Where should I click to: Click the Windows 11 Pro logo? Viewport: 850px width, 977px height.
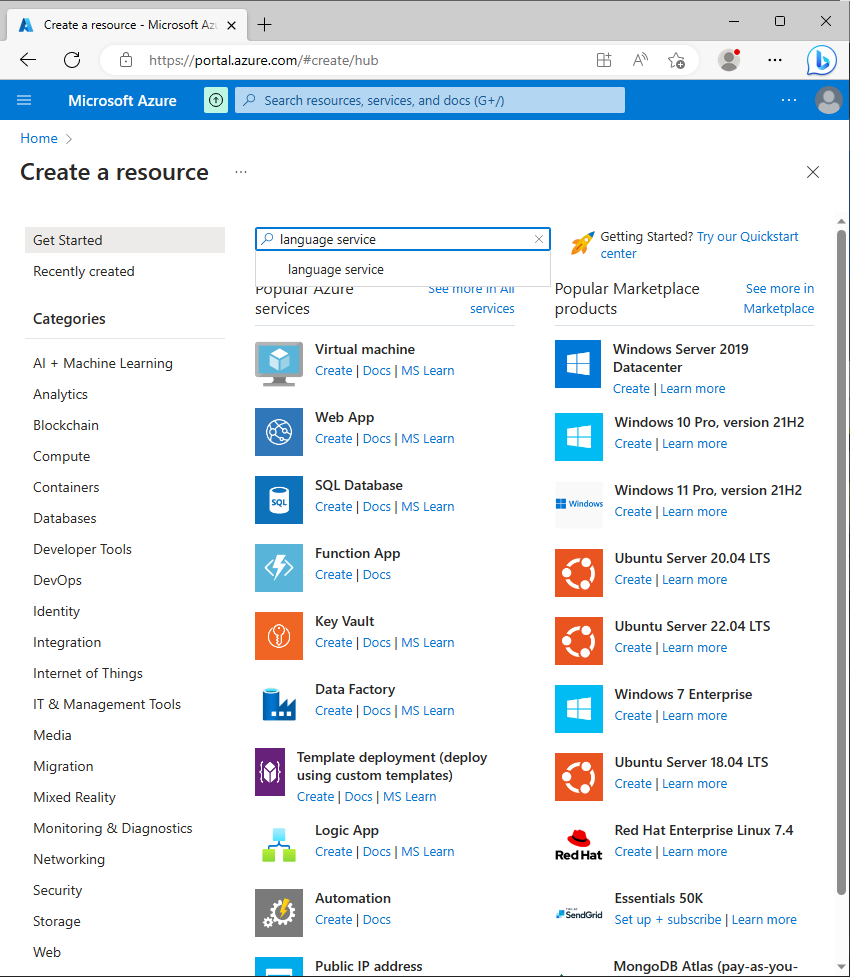point(579,504)
